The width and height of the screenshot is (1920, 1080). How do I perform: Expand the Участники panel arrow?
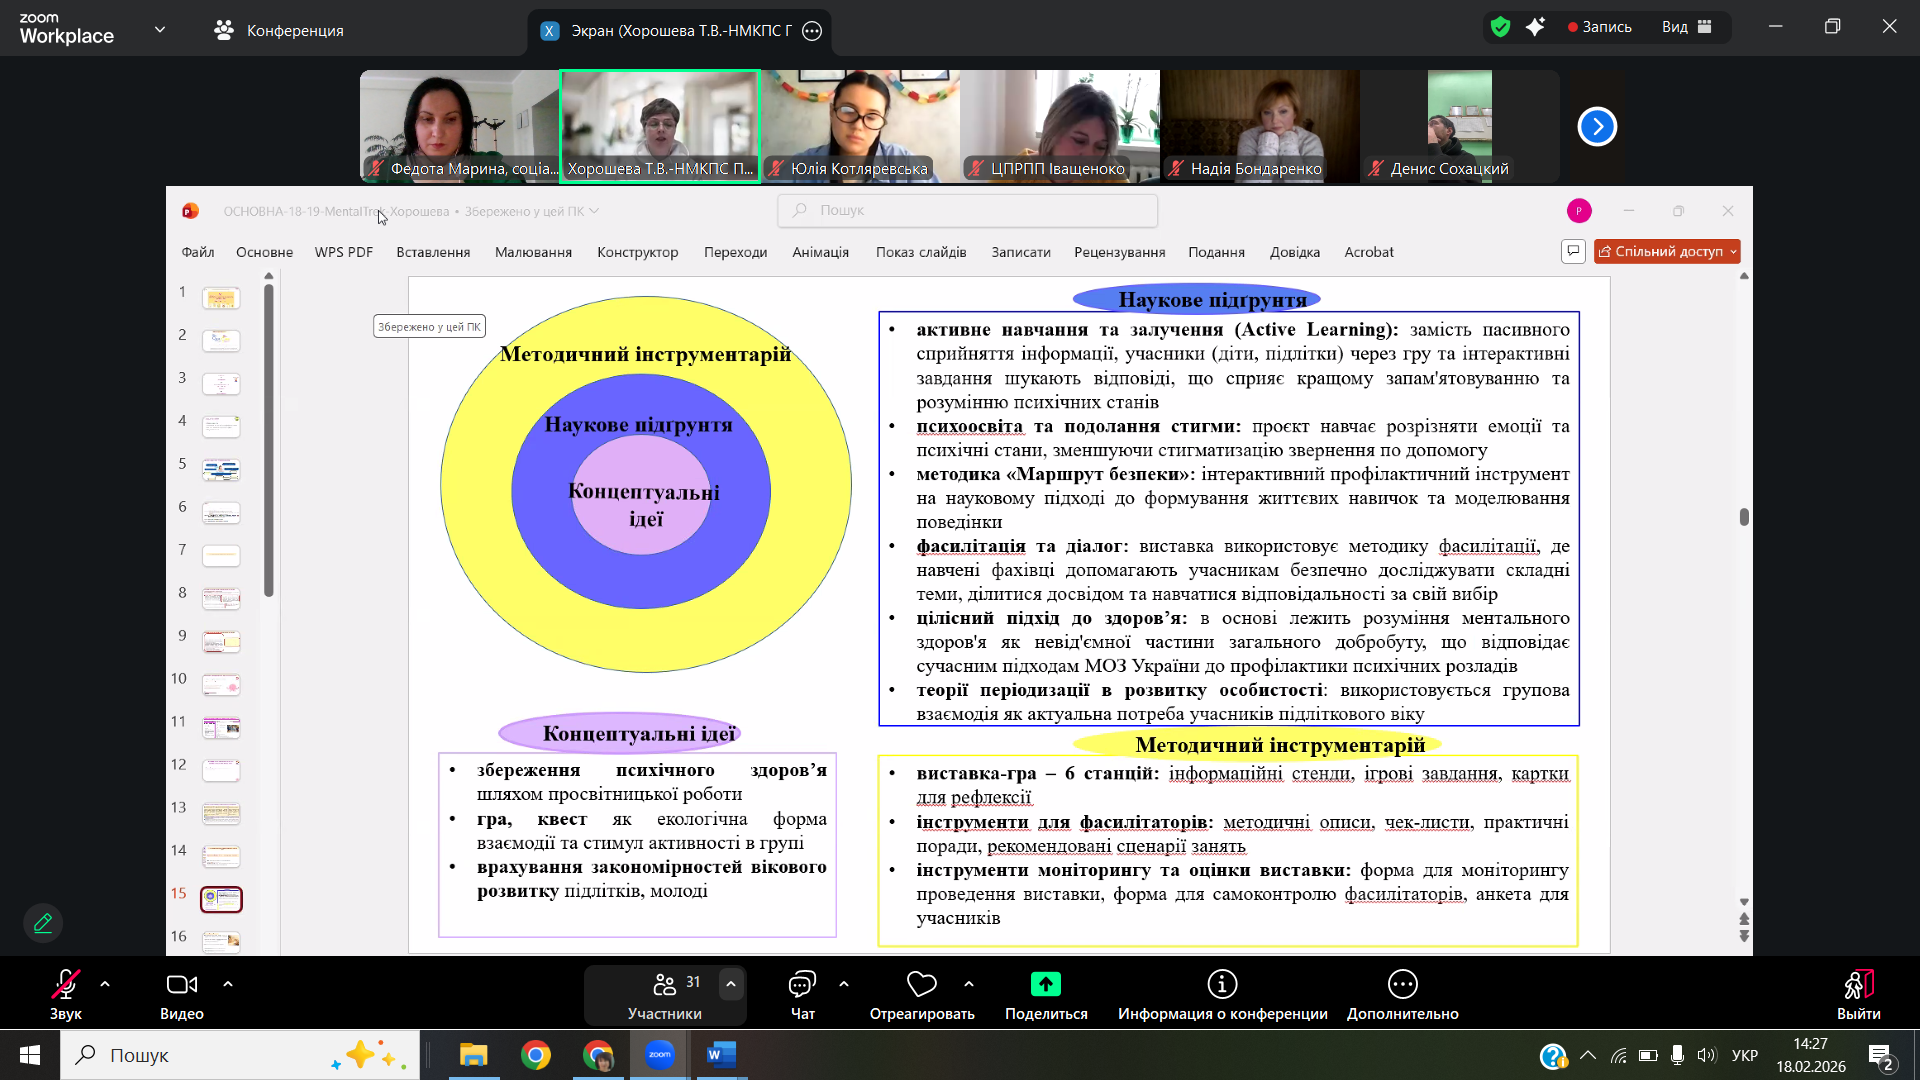click(x=731, y=984)
